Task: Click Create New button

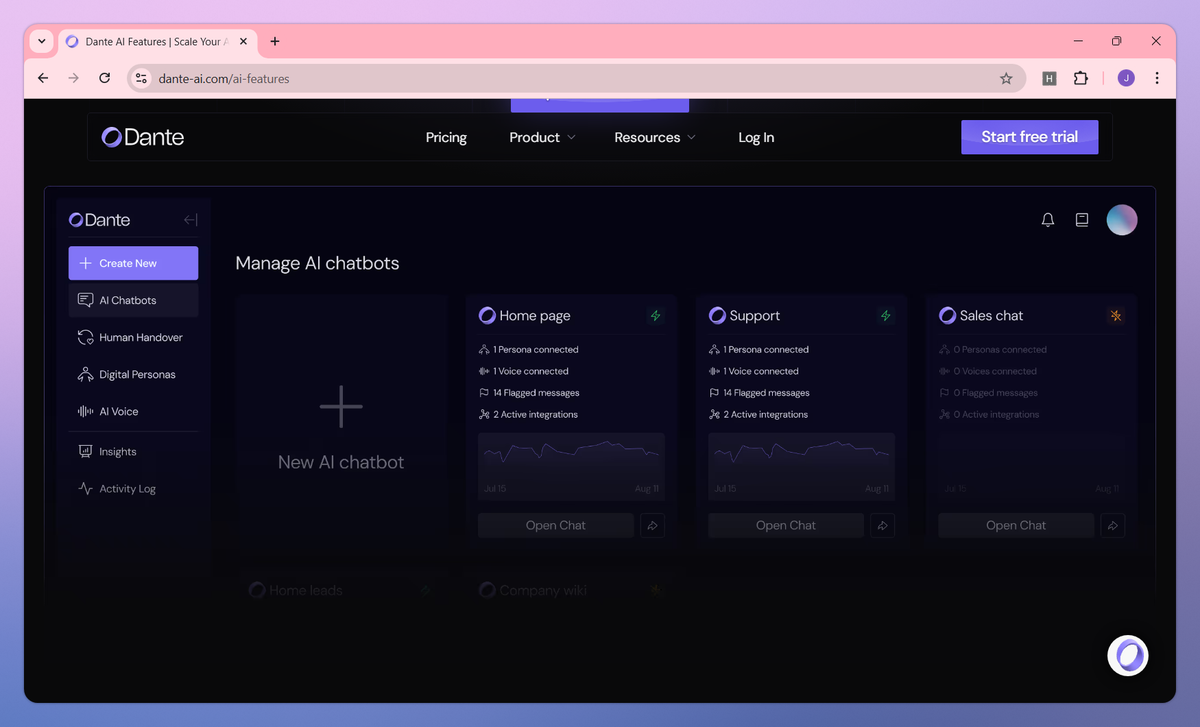Action: click(x=133, y=263)
